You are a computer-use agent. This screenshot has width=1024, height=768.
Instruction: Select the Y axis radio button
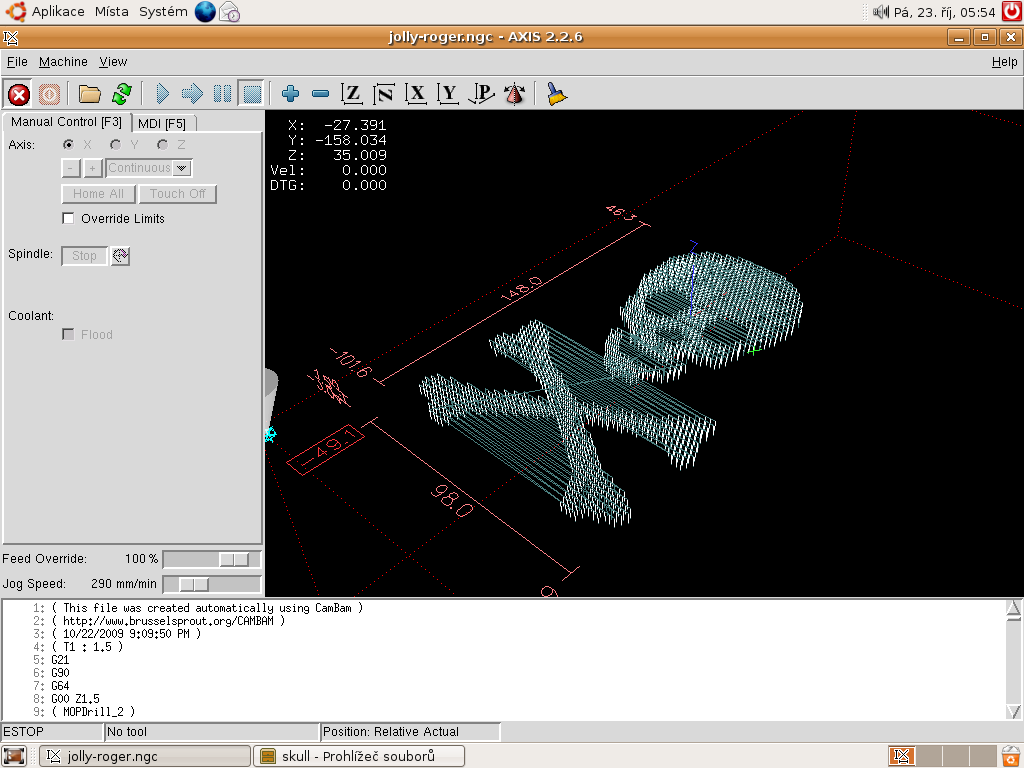(x=116, y=145)
